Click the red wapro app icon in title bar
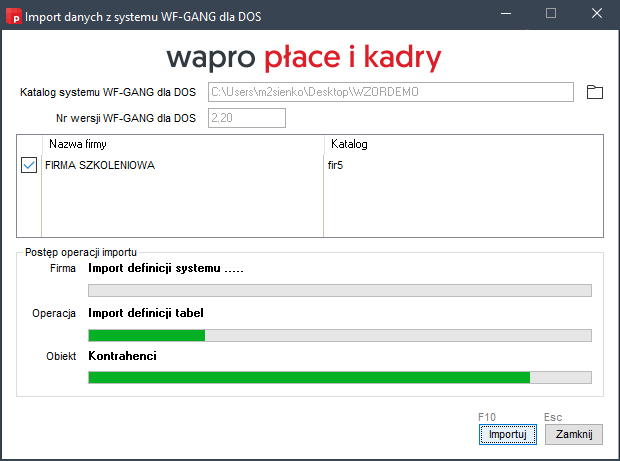Viewport: 620px width, 461px height. (13, 16)
